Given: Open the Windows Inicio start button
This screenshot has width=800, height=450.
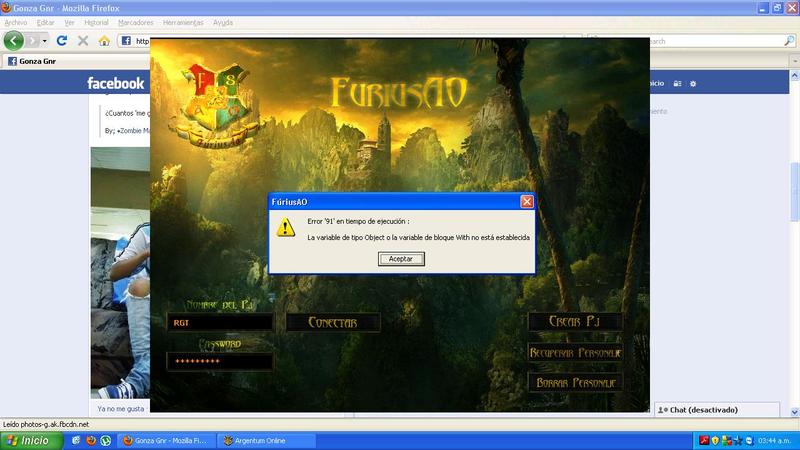Looking at the screenshot, I should pos(32,440).
